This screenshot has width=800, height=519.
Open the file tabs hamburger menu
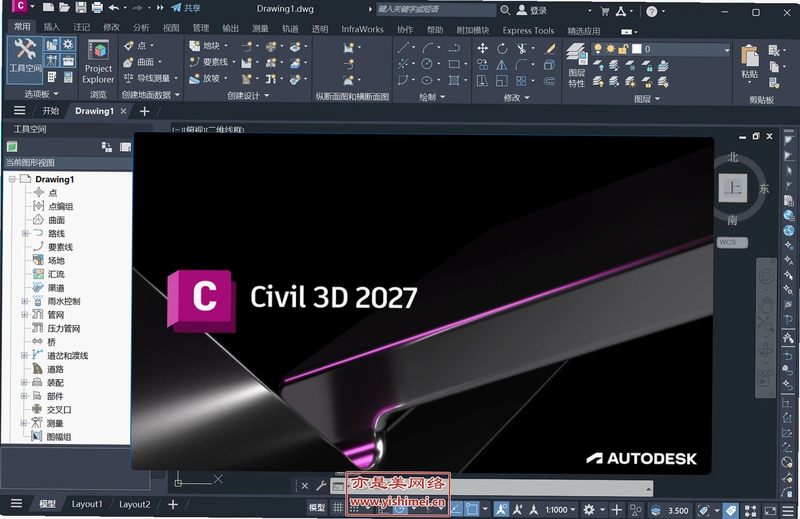click(x=19, y=110)
